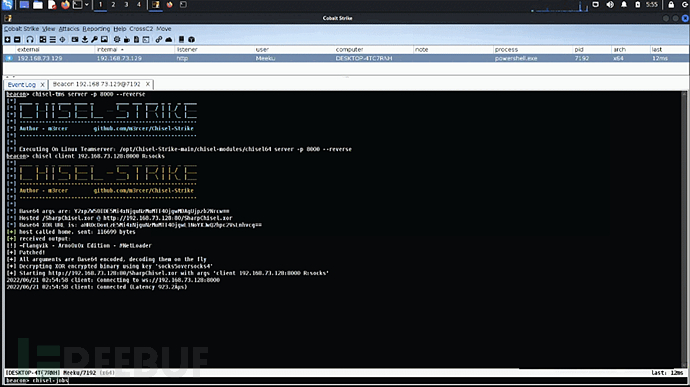Open the Attacks menu

(x=69, y=29)
